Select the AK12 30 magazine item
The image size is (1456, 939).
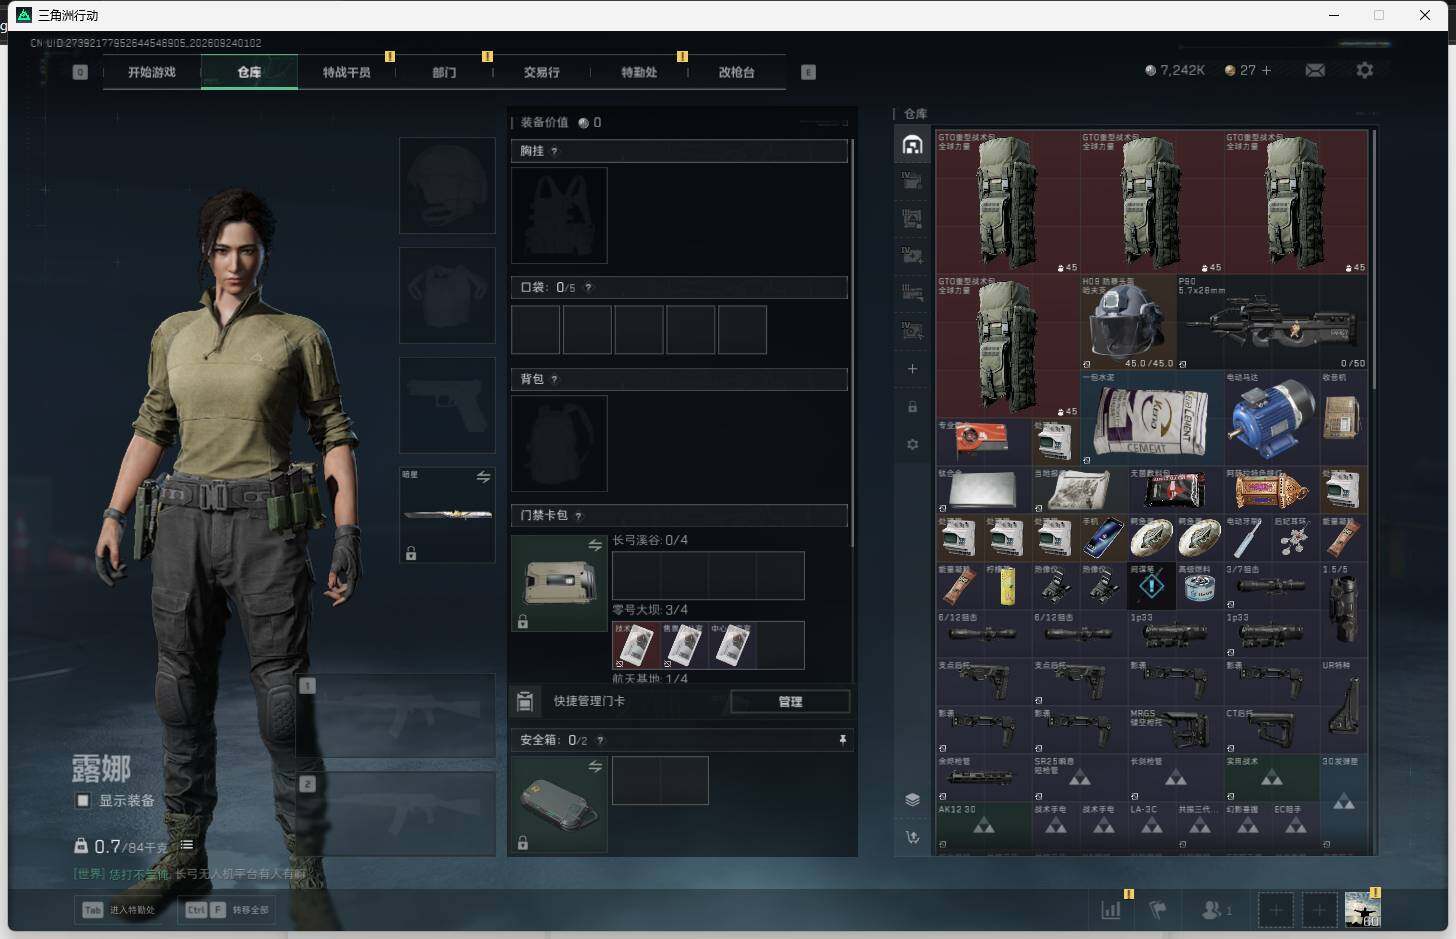coord(984,826)
